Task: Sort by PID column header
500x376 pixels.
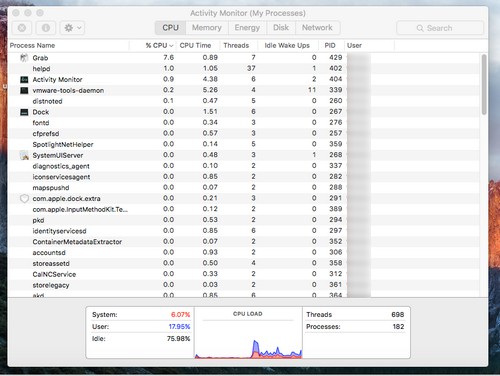Action: pyautogui.click(x=330, y=45)
